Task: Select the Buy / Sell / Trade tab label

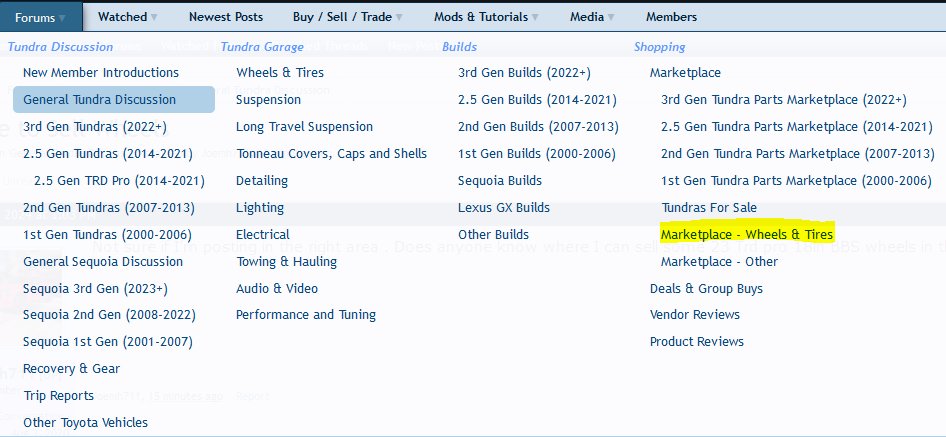Action: pos(342,17)
